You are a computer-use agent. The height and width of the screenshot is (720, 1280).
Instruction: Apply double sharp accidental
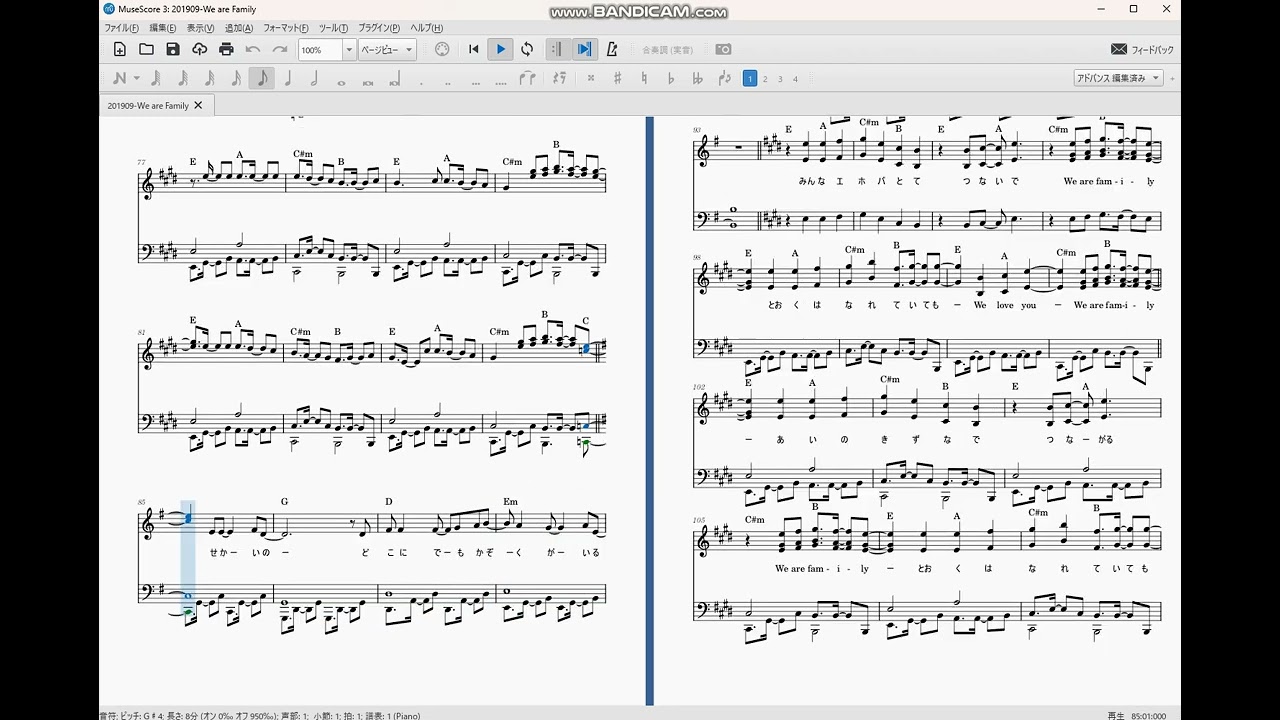591,78
